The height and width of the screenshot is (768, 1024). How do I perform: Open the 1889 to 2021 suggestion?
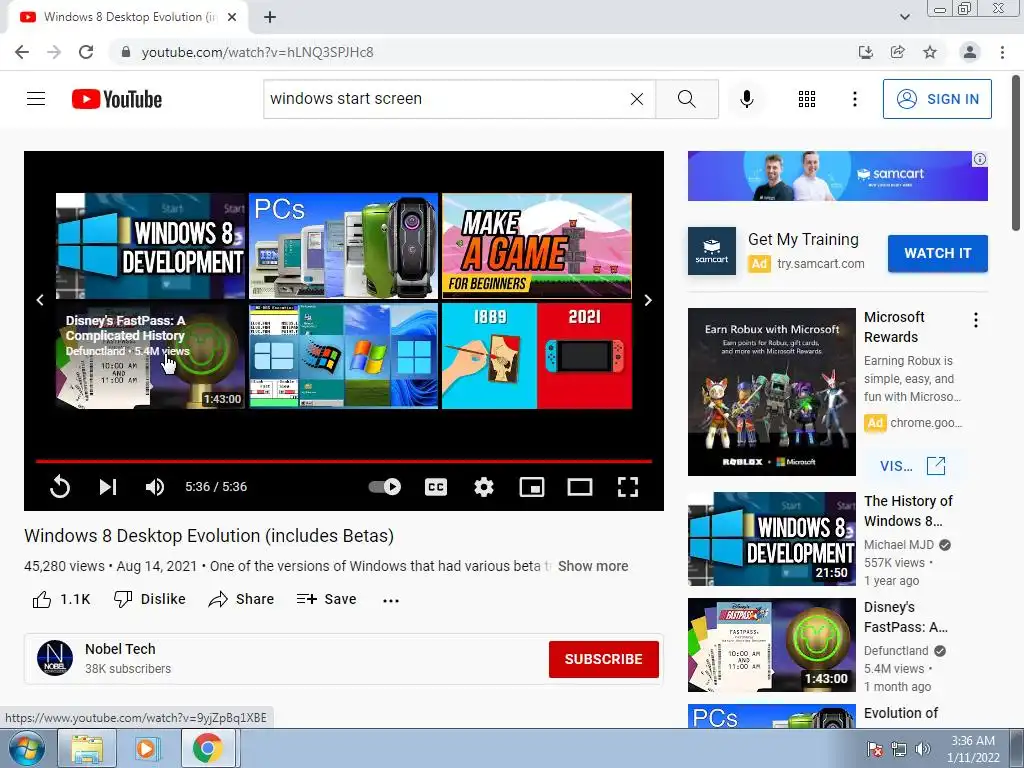click(537, 356)
